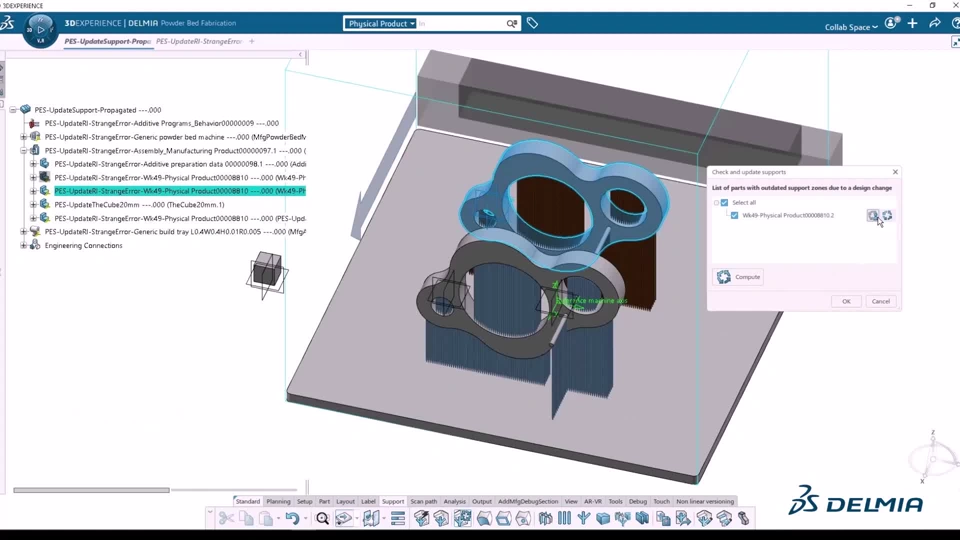
Task: Open the Analysis toolbar tab
Action: (454, 501)
